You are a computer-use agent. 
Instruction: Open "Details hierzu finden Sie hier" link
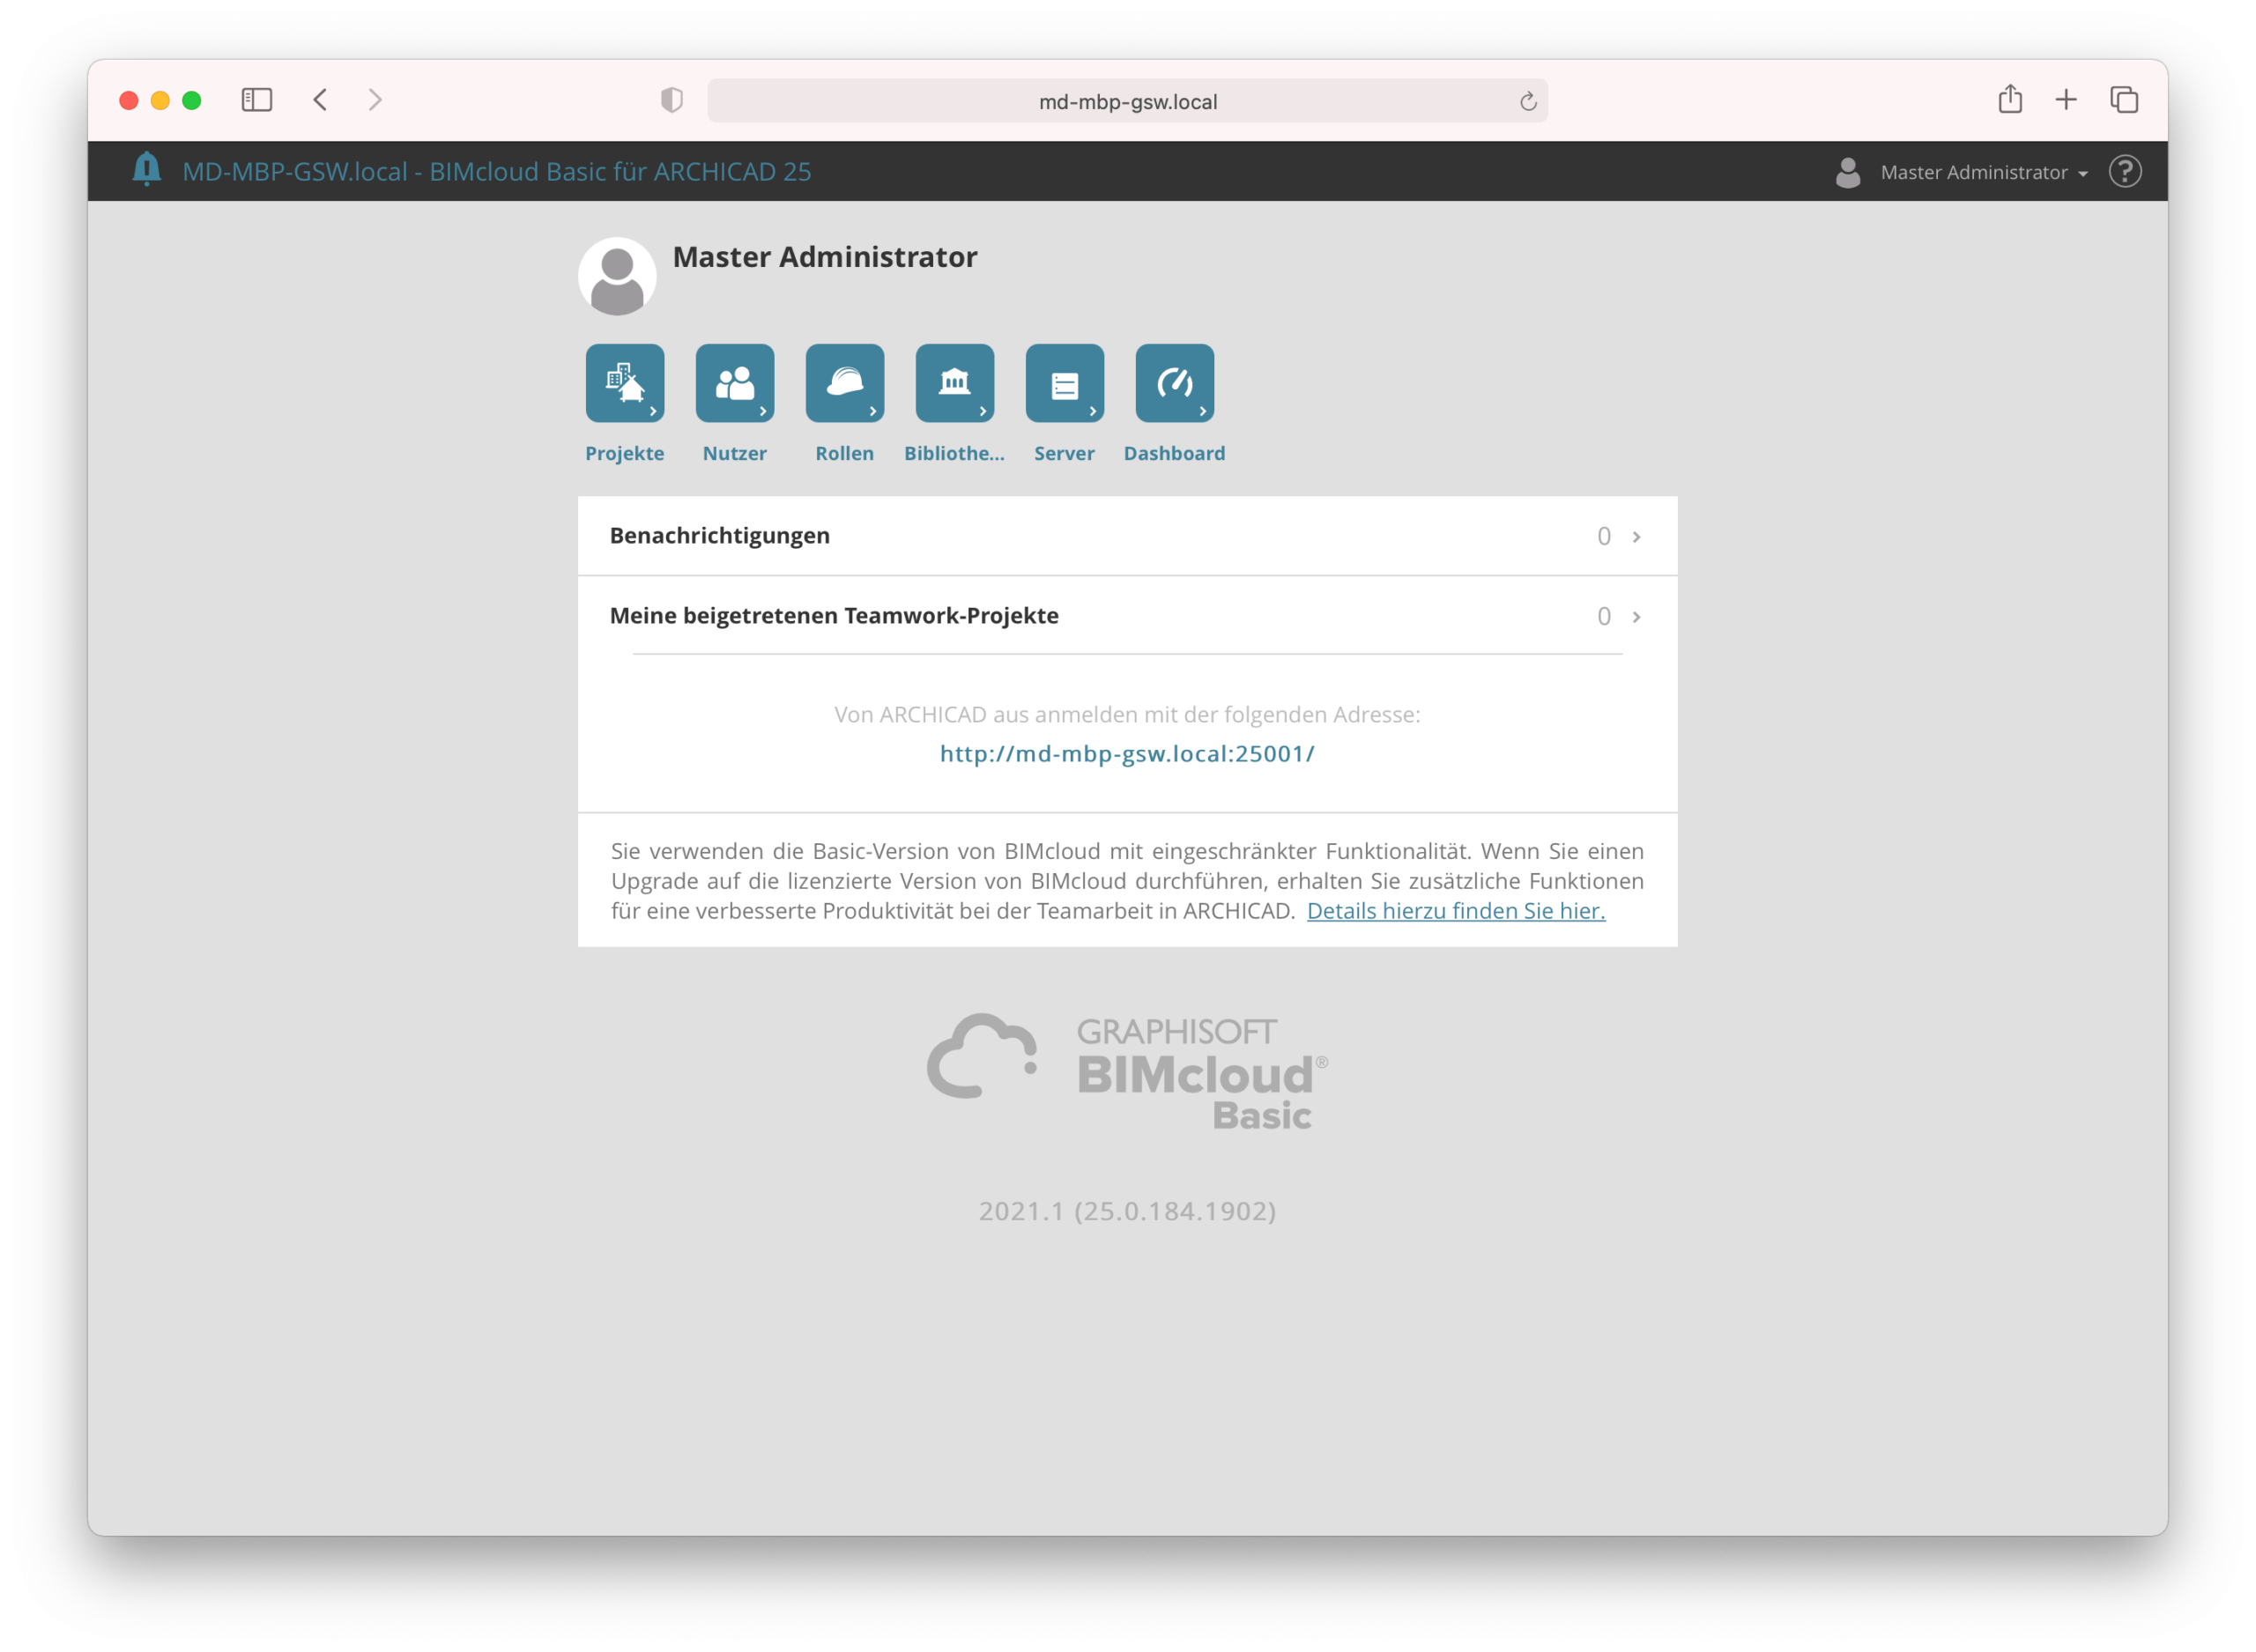1455,911
